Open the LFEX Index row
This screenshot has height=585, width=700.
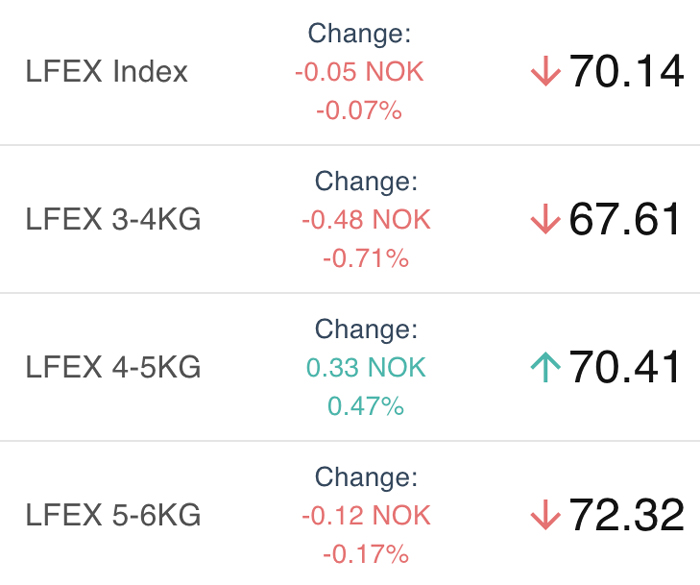(x=350, y=71)
